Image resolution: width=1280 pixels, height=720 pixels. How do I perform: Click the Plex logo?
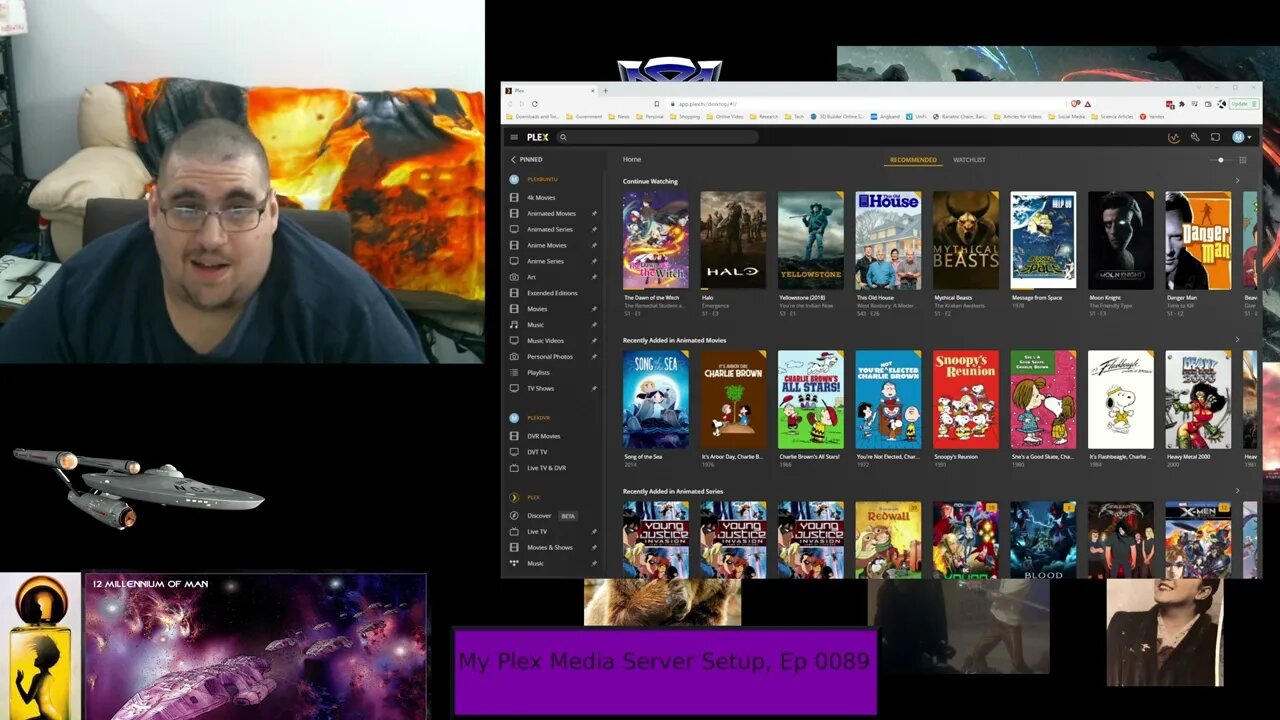[x=538, y=137]
